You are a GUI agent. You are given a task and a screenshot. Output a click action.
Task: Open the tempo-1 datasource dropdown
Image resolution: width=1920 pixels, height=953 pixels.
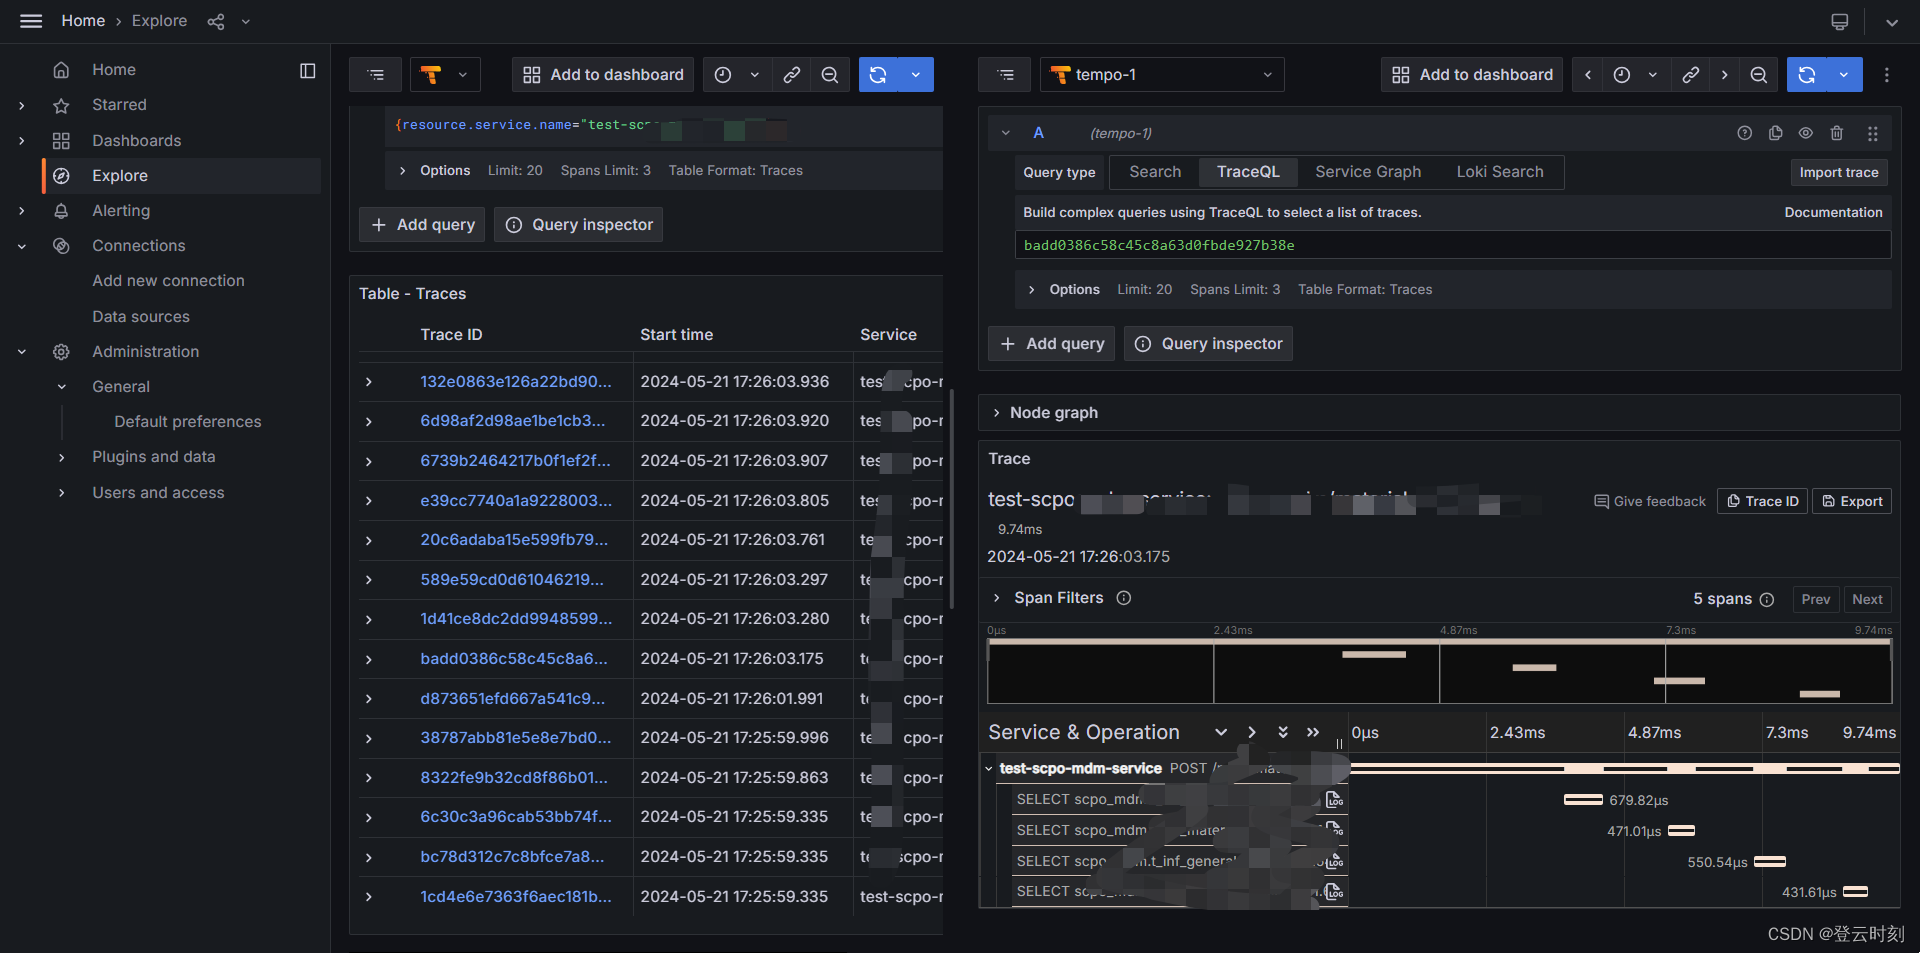(x=1161, y=74)
